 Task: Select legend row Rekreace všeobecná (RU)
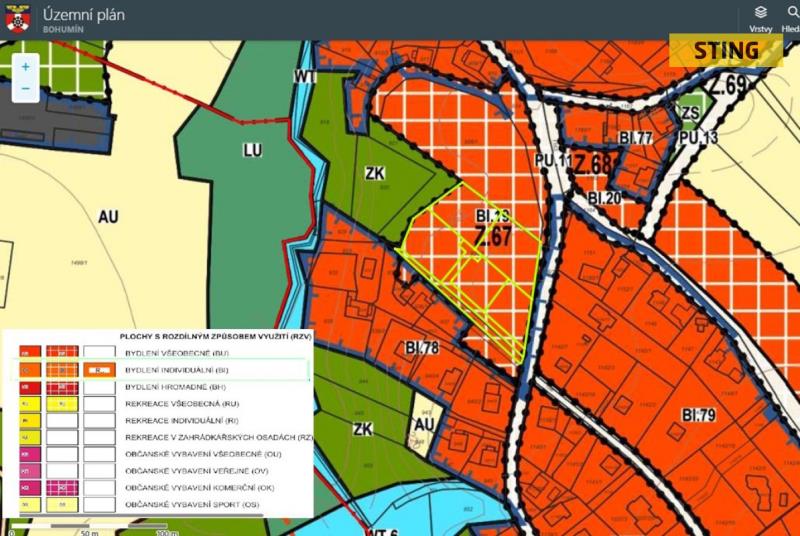point(182,404)
